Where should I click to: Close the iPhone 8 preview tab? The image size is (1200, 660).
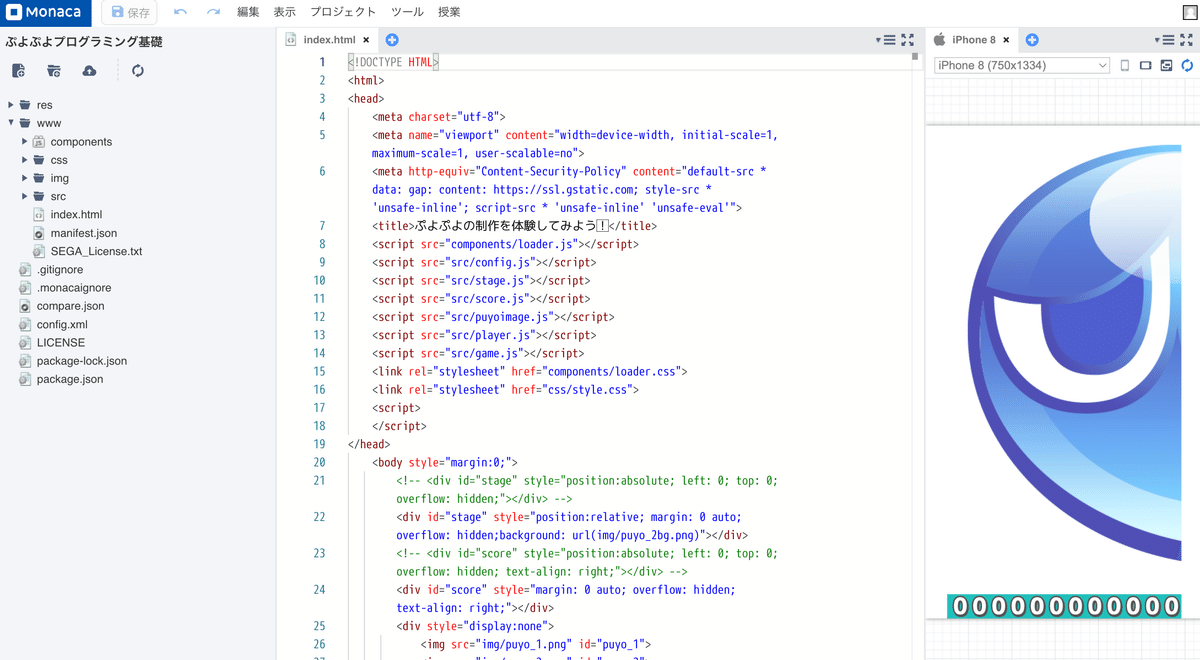[x=1006, y=40]
